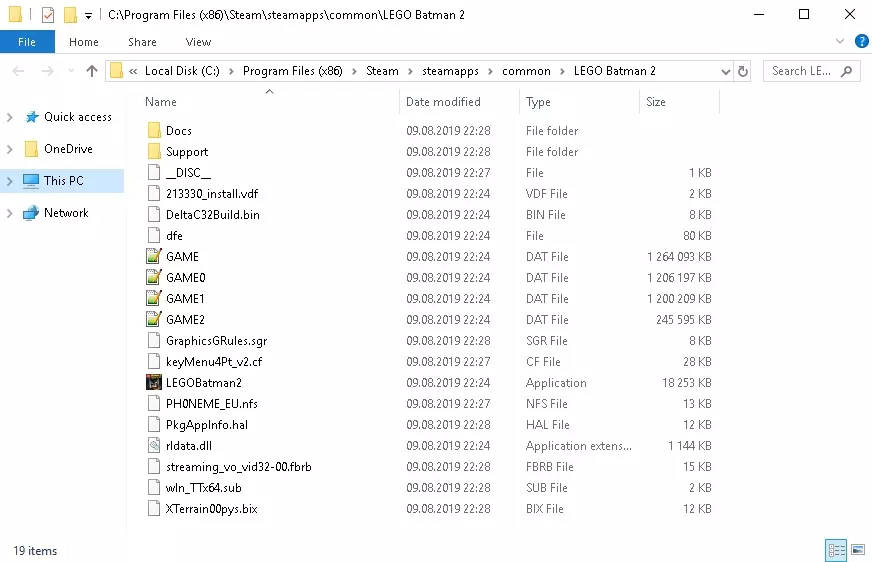Select the 213330_install.vdf file
The height and width of the screenshot is (562, 872).
[211, 193]
